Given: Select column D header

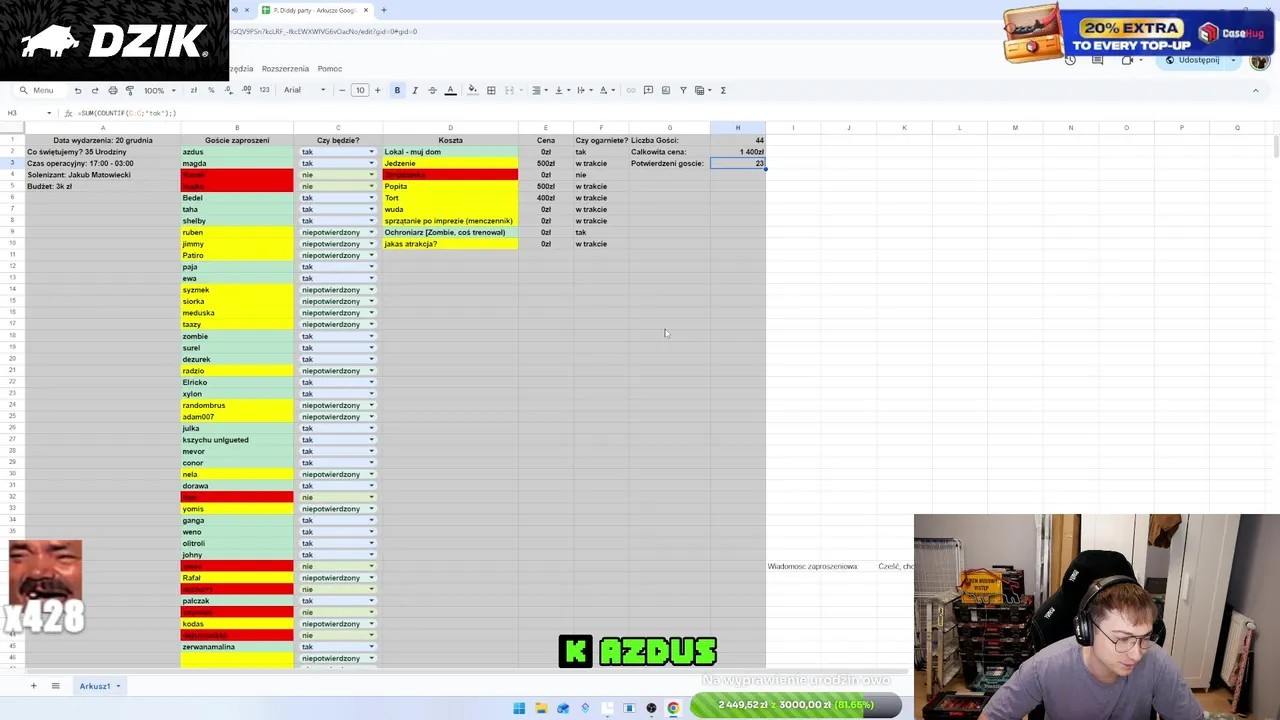Looking at the screenshot, I should [x=450, y=128].
